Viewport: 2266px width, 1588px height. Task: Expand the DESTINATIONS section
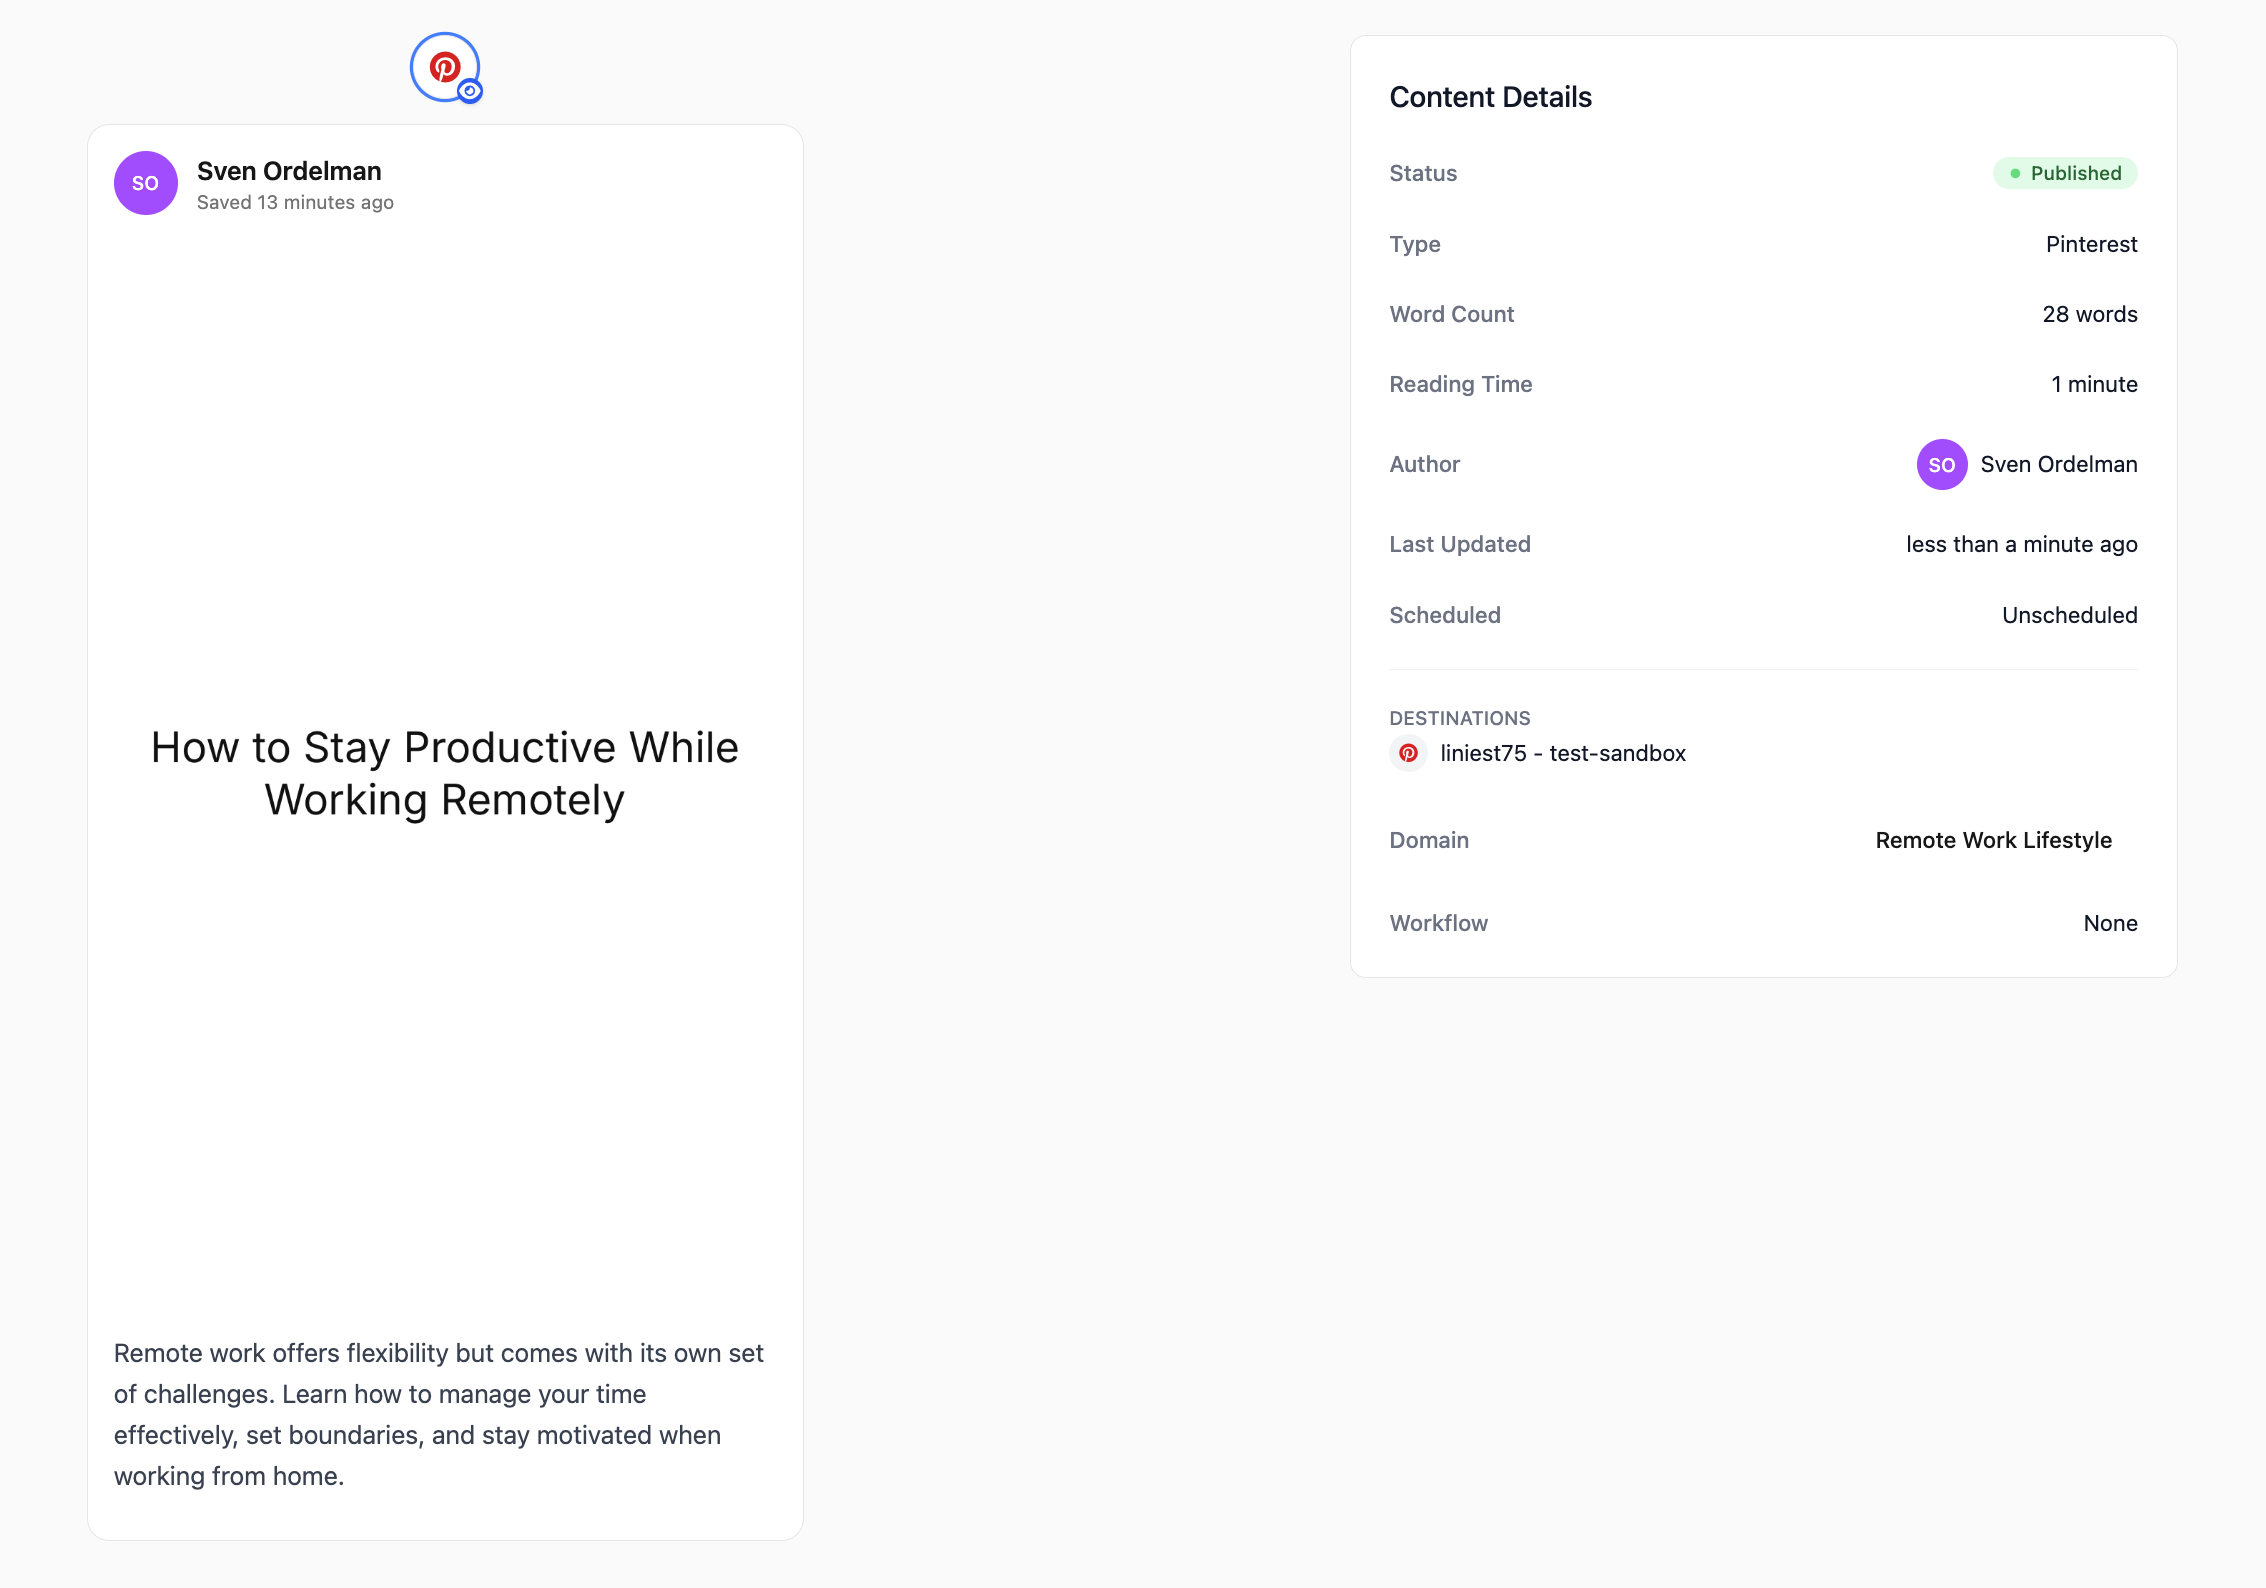(1459, 718)
